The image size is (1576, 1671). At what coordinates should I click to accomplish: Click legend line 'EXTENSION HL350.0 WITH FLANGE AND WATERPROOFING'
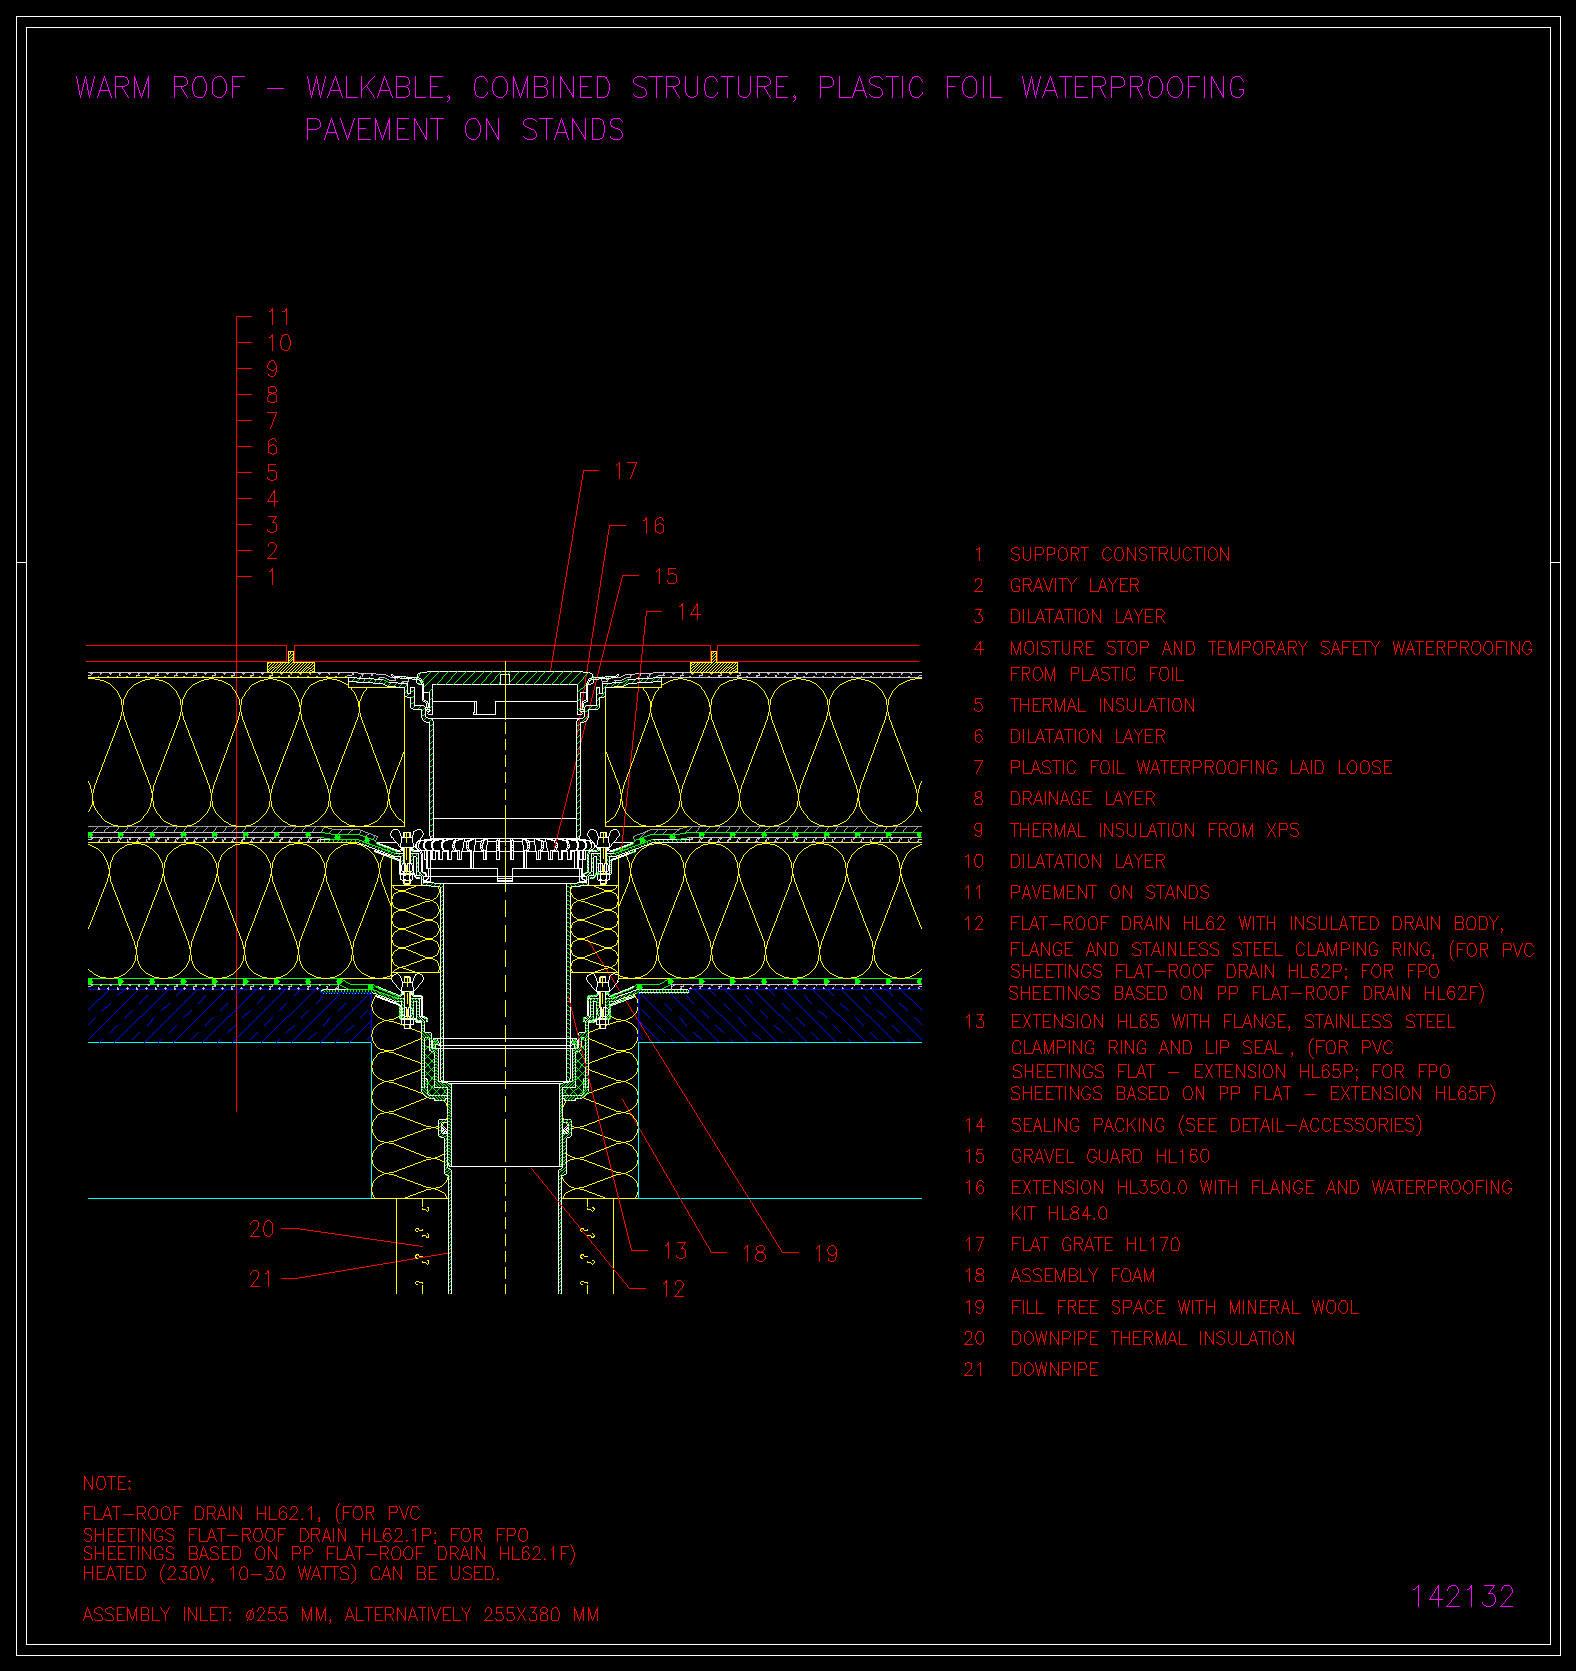pos(1262,1188)
